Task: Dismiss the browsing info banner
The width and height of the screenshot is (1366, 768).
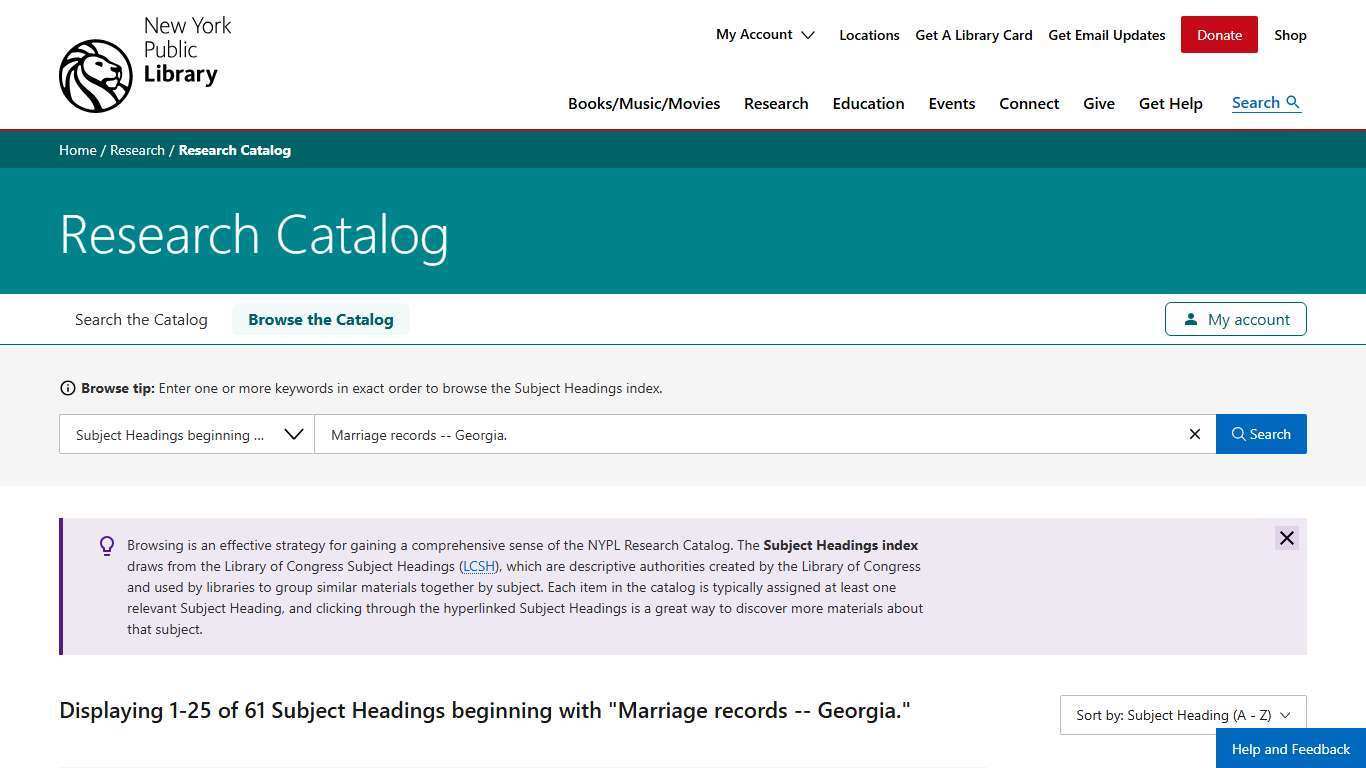Action: point(1286,538)
